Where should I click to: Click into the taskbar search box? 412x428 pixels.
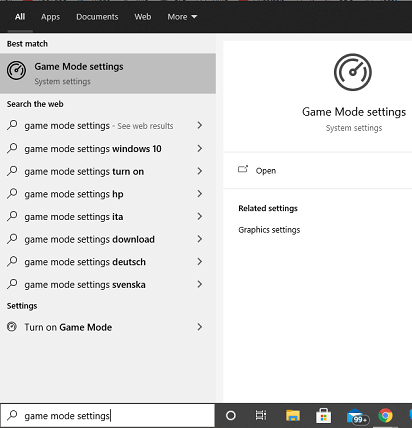(107, 416)
